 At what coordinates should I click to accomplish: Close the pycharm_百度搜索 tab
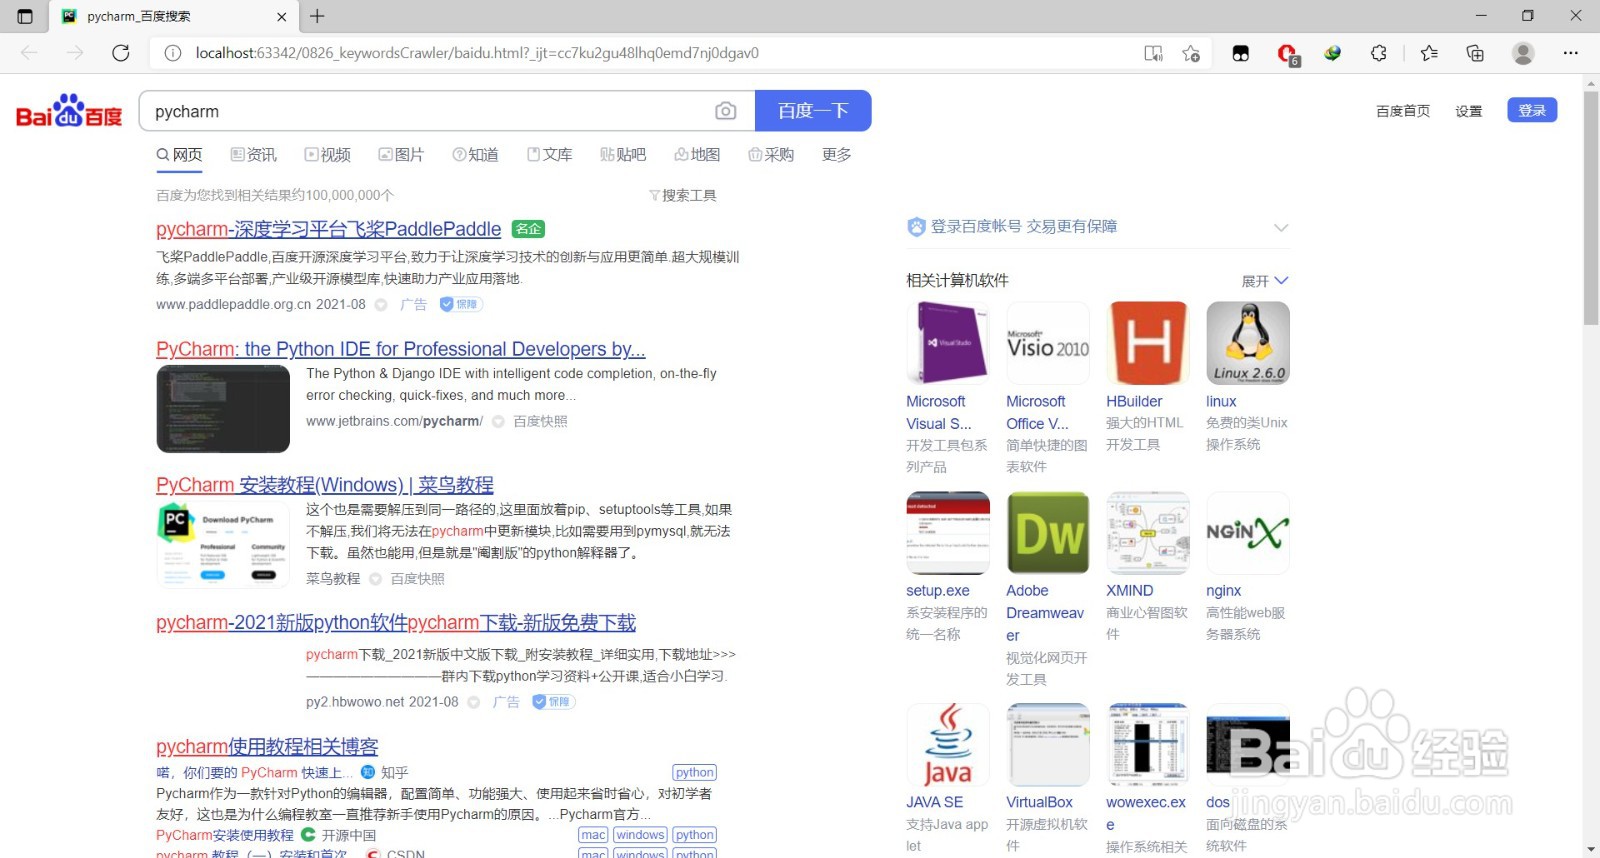[281, 16]
